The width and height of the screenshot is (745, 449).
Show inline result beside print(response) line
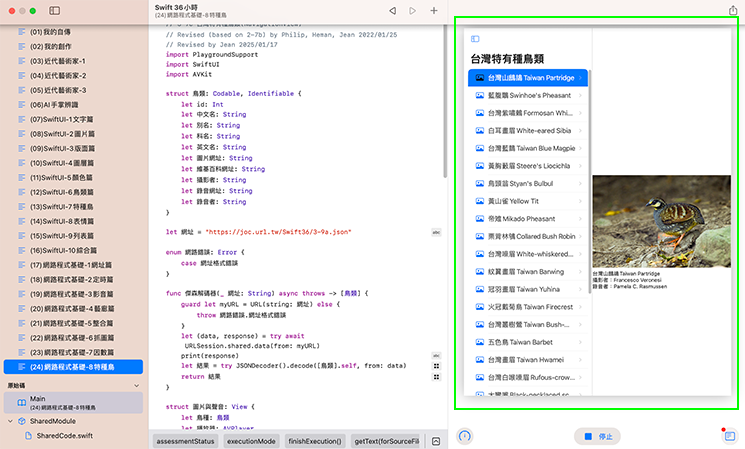(436, 355)
